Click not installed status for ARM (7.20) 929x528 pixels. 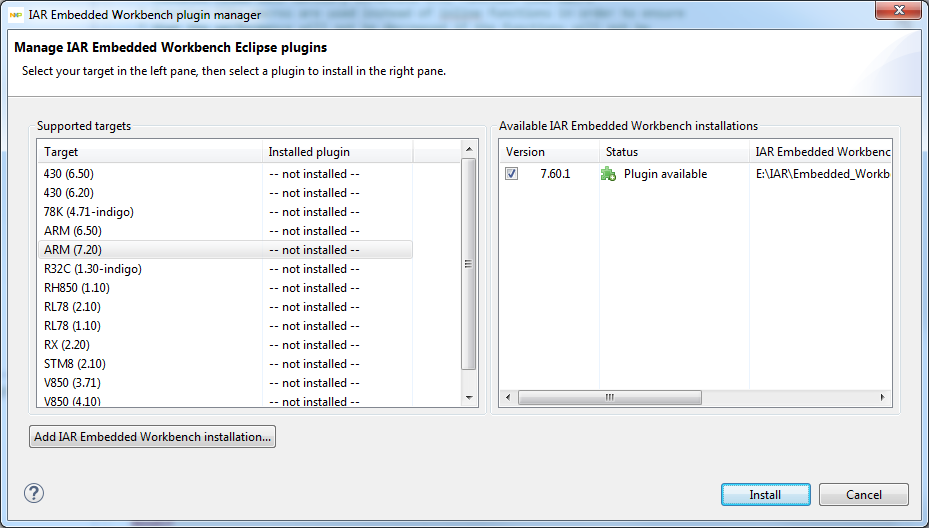point(314,249)
